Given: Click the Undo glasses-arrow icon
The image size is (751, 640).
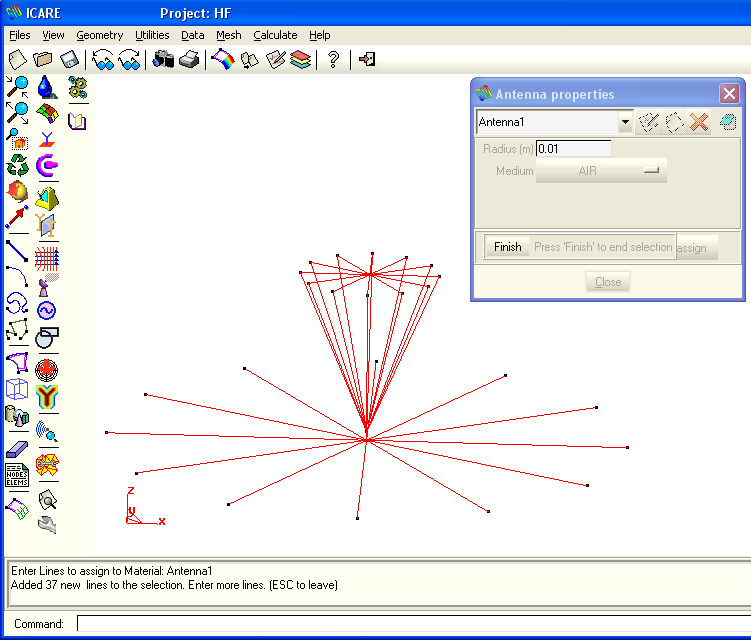Looking at the screenshot, I should coord(102,60).
